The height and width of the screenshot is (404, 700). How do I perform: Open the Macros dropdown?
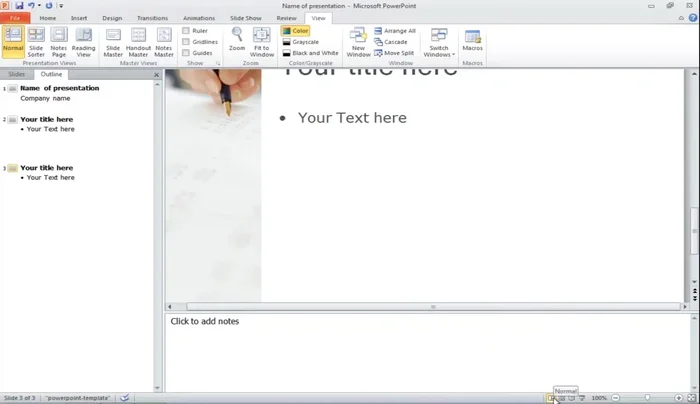tap(472, 40)
